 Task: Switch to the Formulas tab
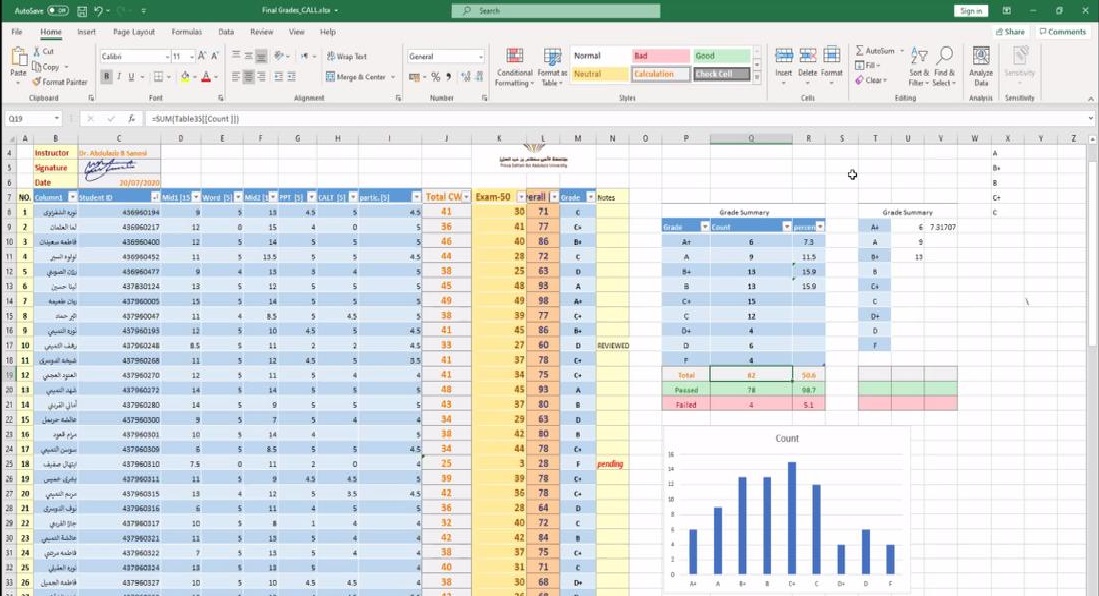[x=186, y=32]
